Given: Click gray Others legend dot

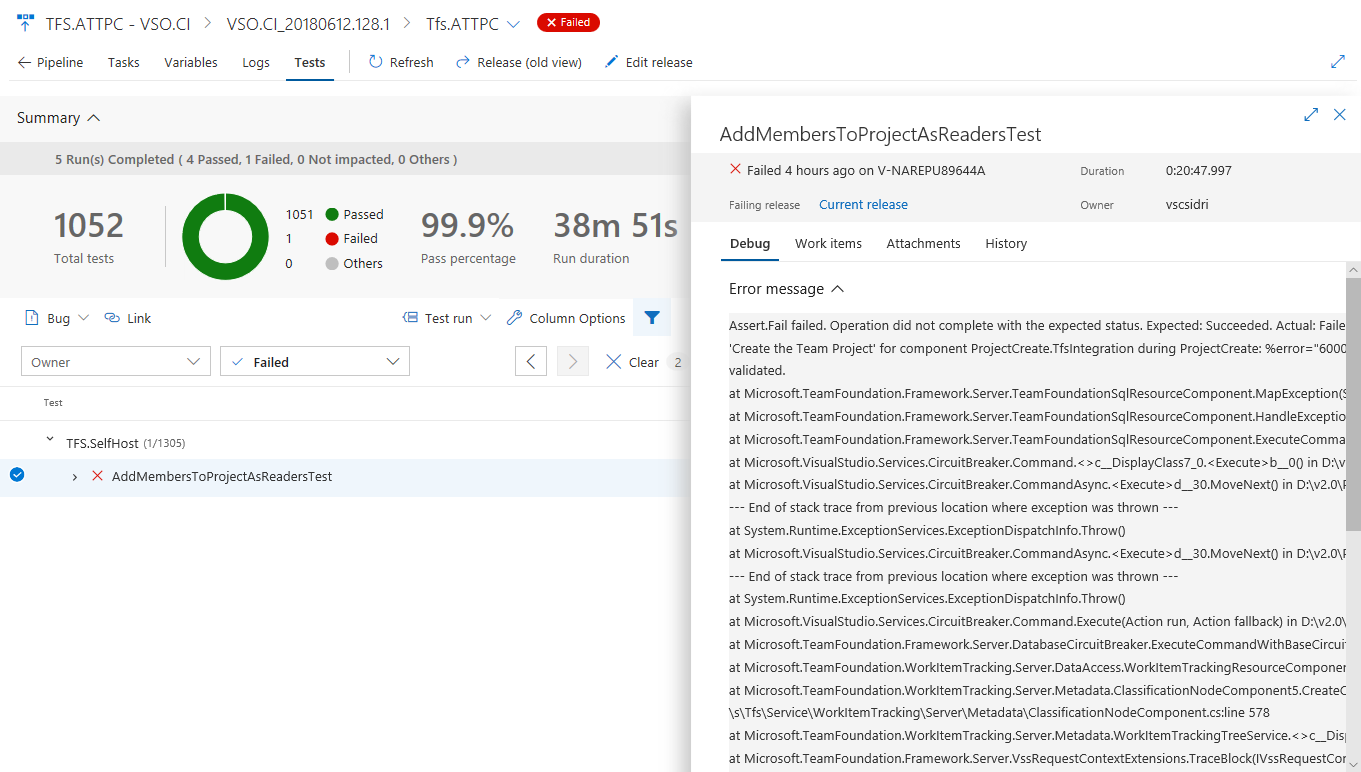Looking at the screenshot, I should 332,263.
